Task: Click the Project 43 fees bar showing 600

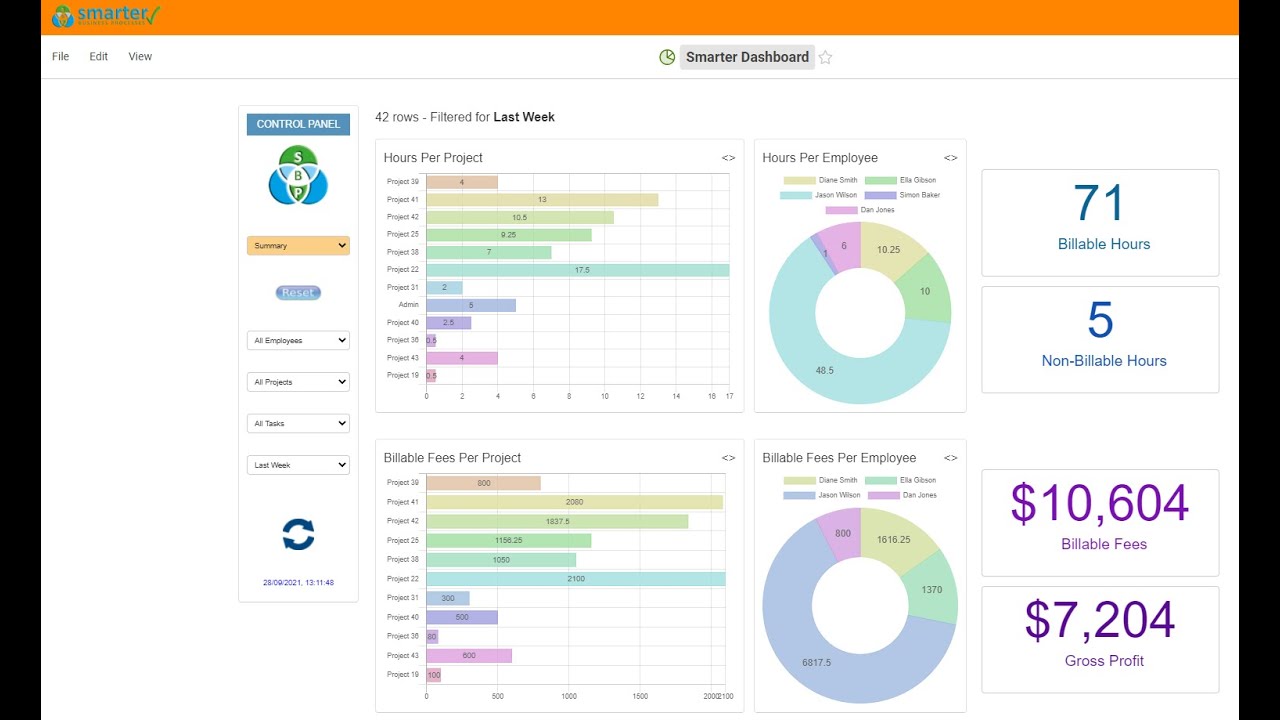Action: 469,656
